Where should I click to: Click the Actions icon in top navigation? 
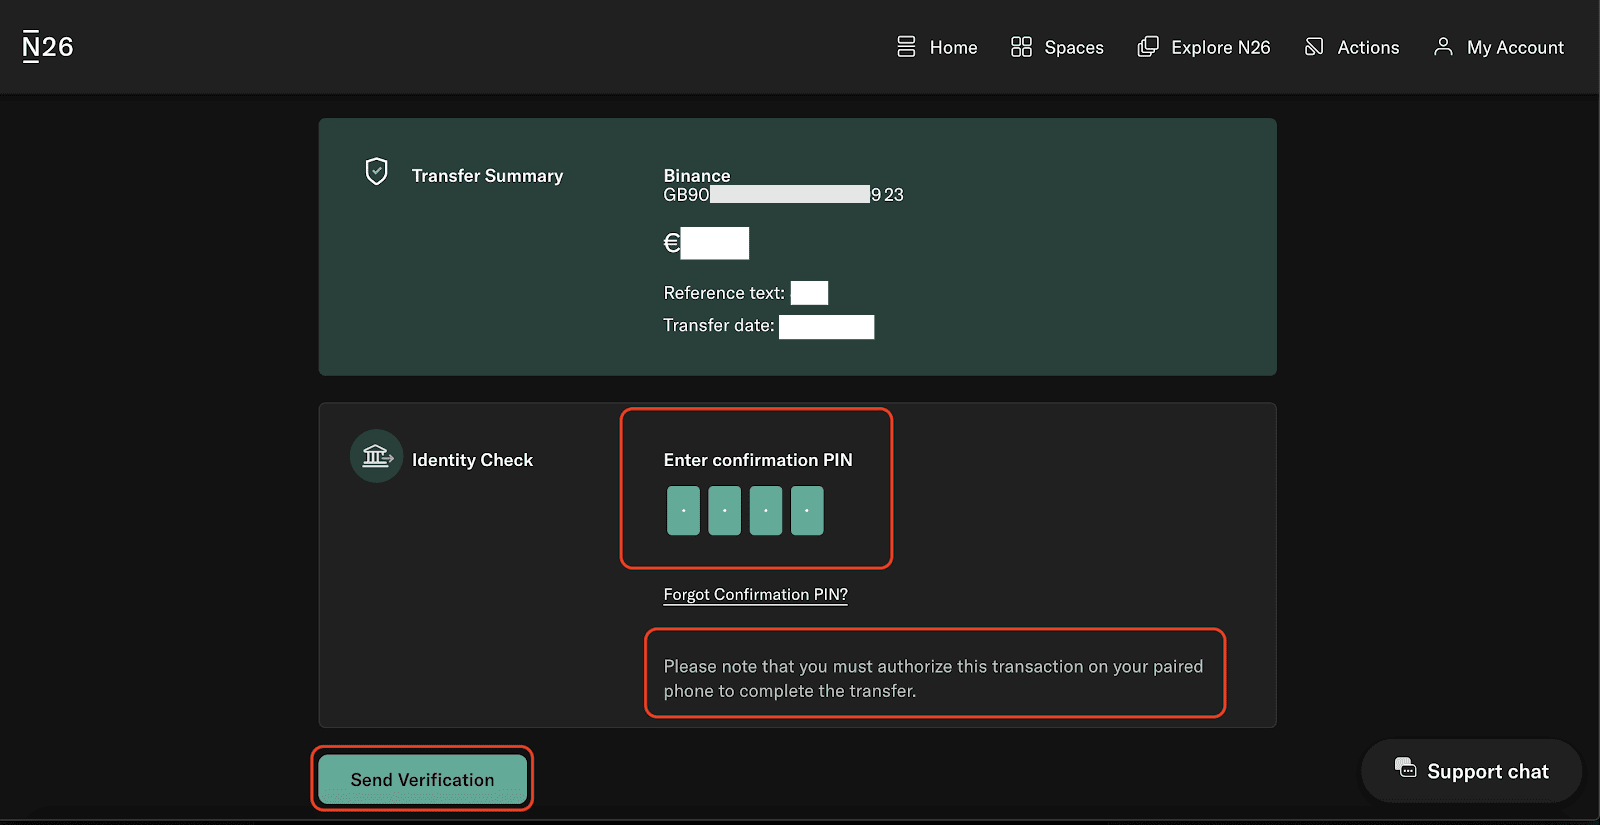point(1314,47)
